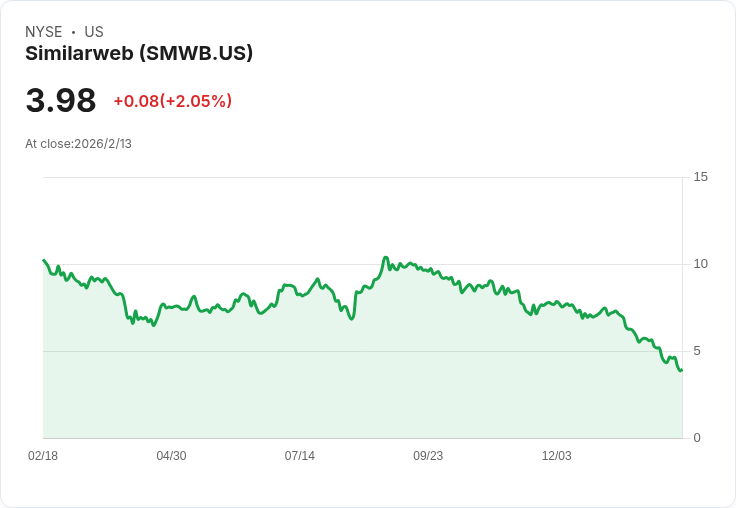Image resolution: width=736 pixels, height=508 pixels.
Task: Select the 12/03 date on x-axis
Action: point(556,456)
